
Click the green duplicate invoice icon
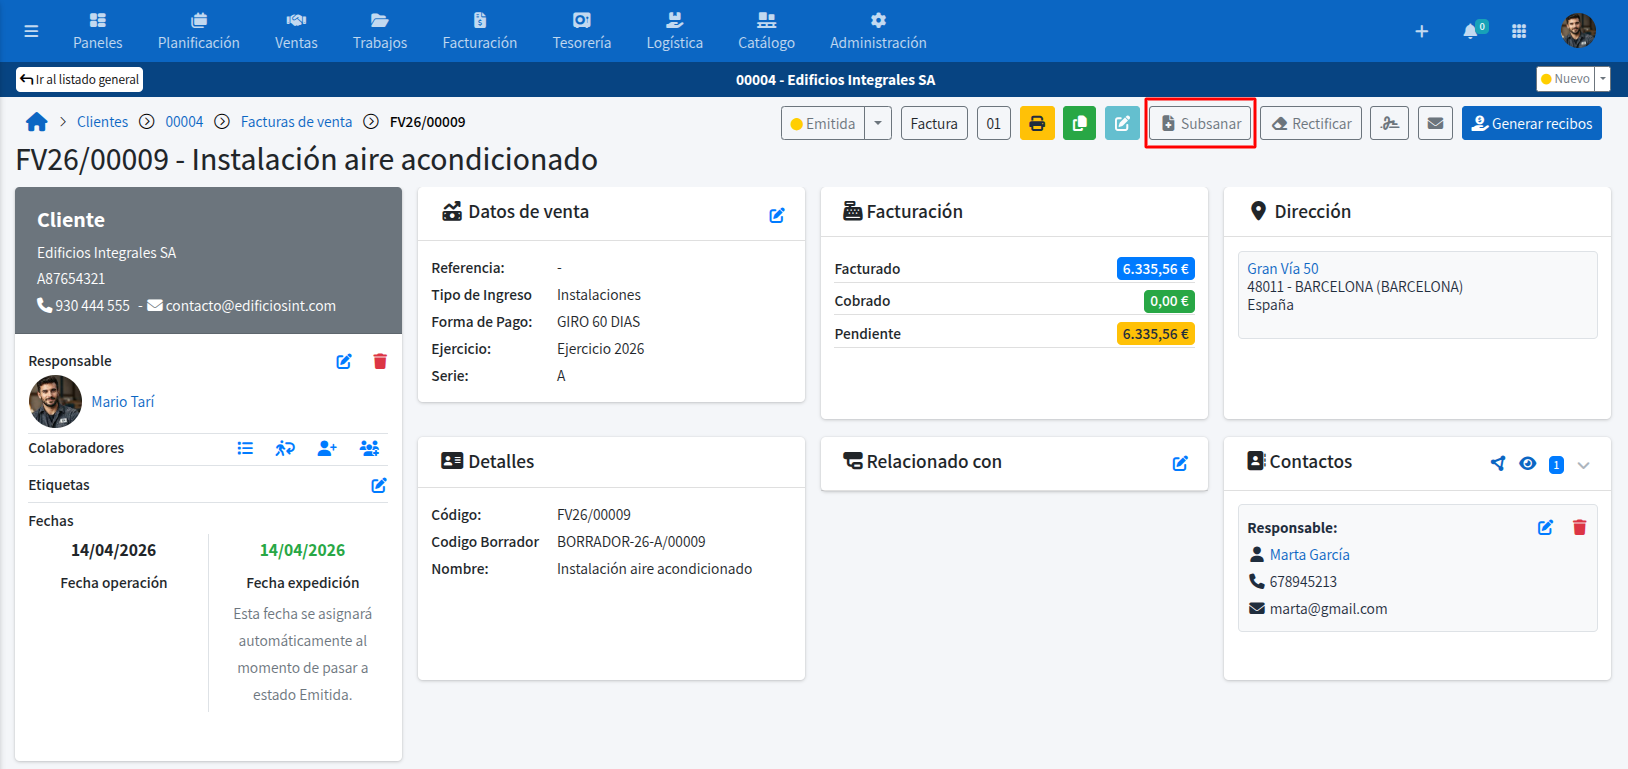pyautogui.click(x=1079, y=124)
